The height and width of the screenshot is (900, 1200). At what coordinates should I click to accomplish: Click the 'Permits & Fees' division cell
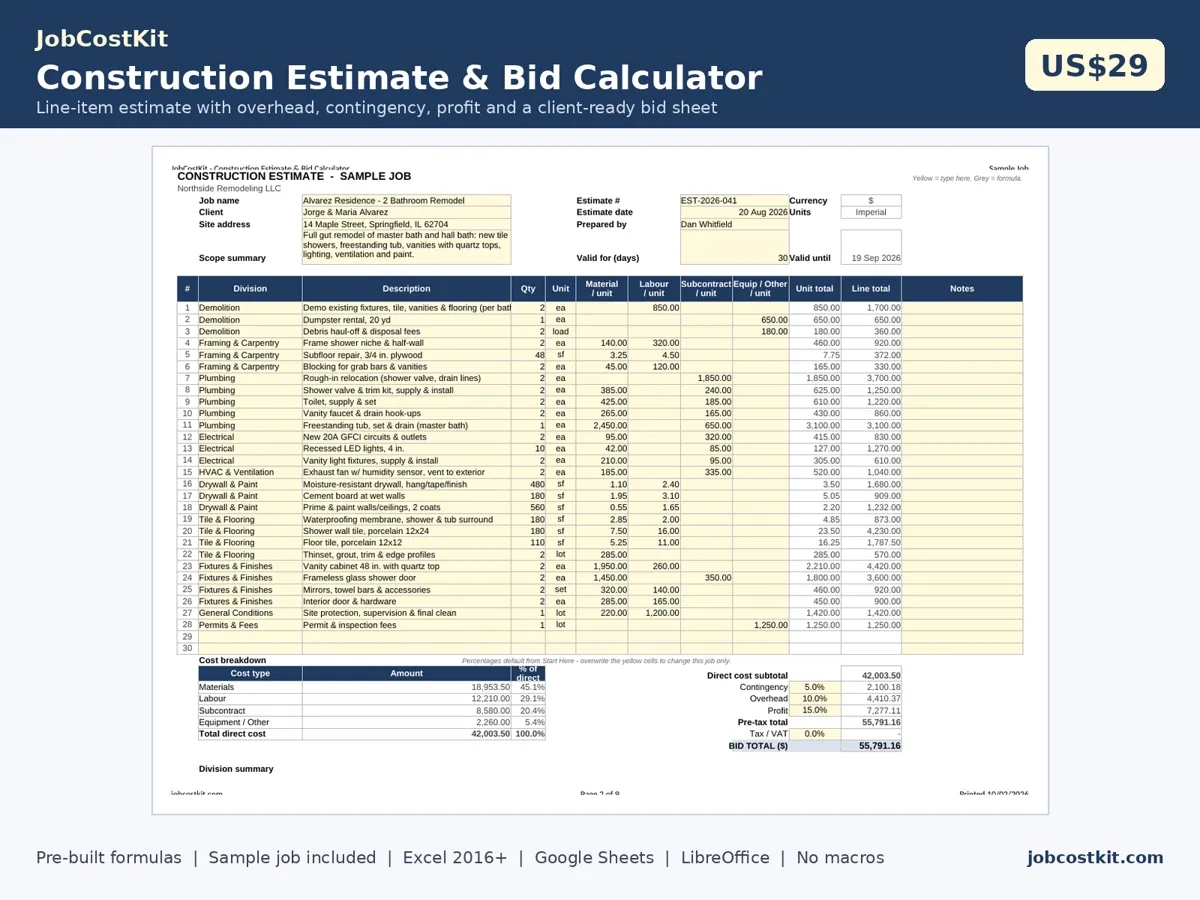250,625
